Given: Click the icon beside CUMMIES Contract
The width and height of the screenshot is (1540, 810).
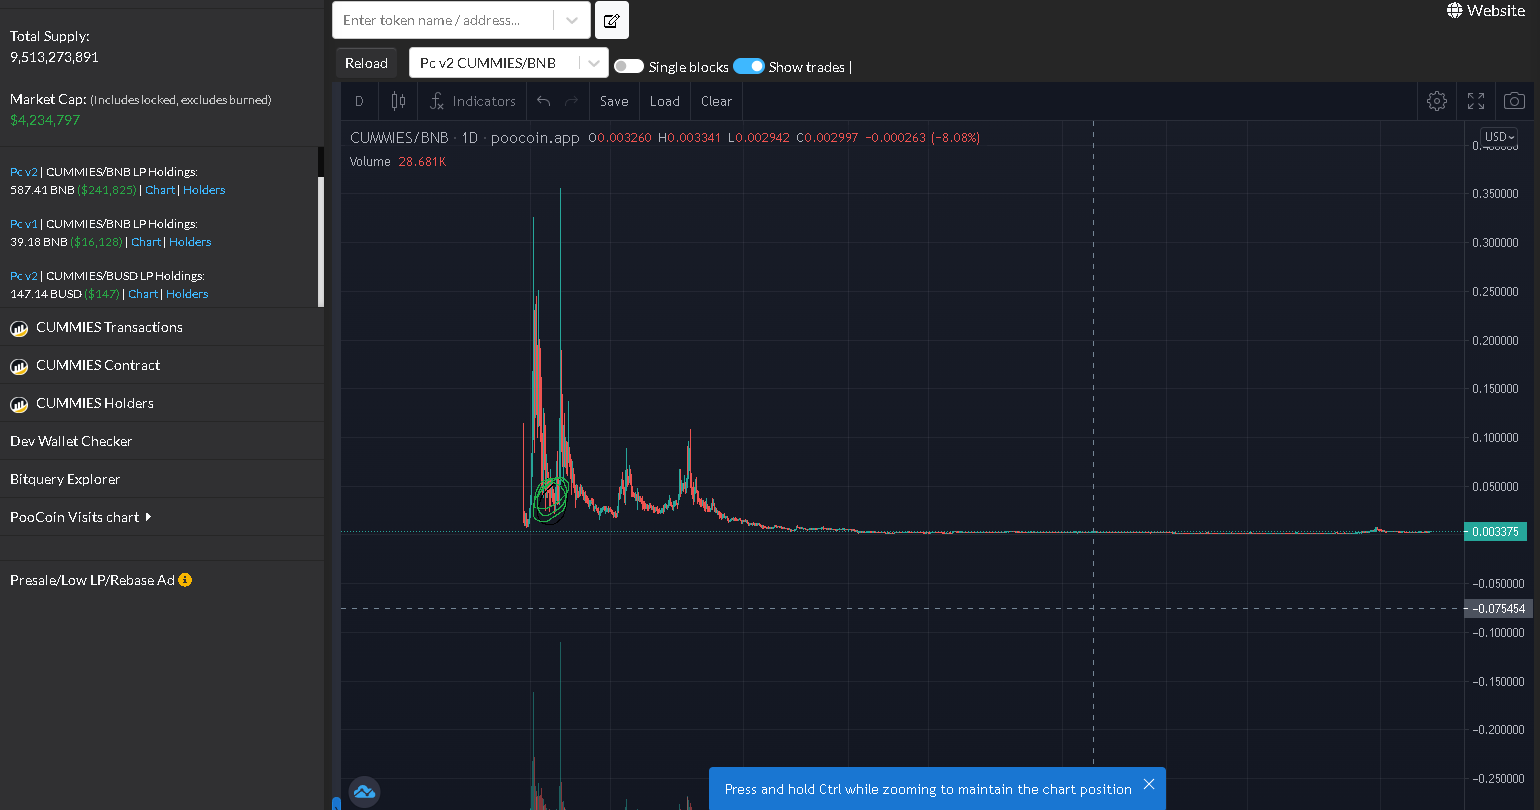Looking at the screenshot, I should (x=19, y=366).
